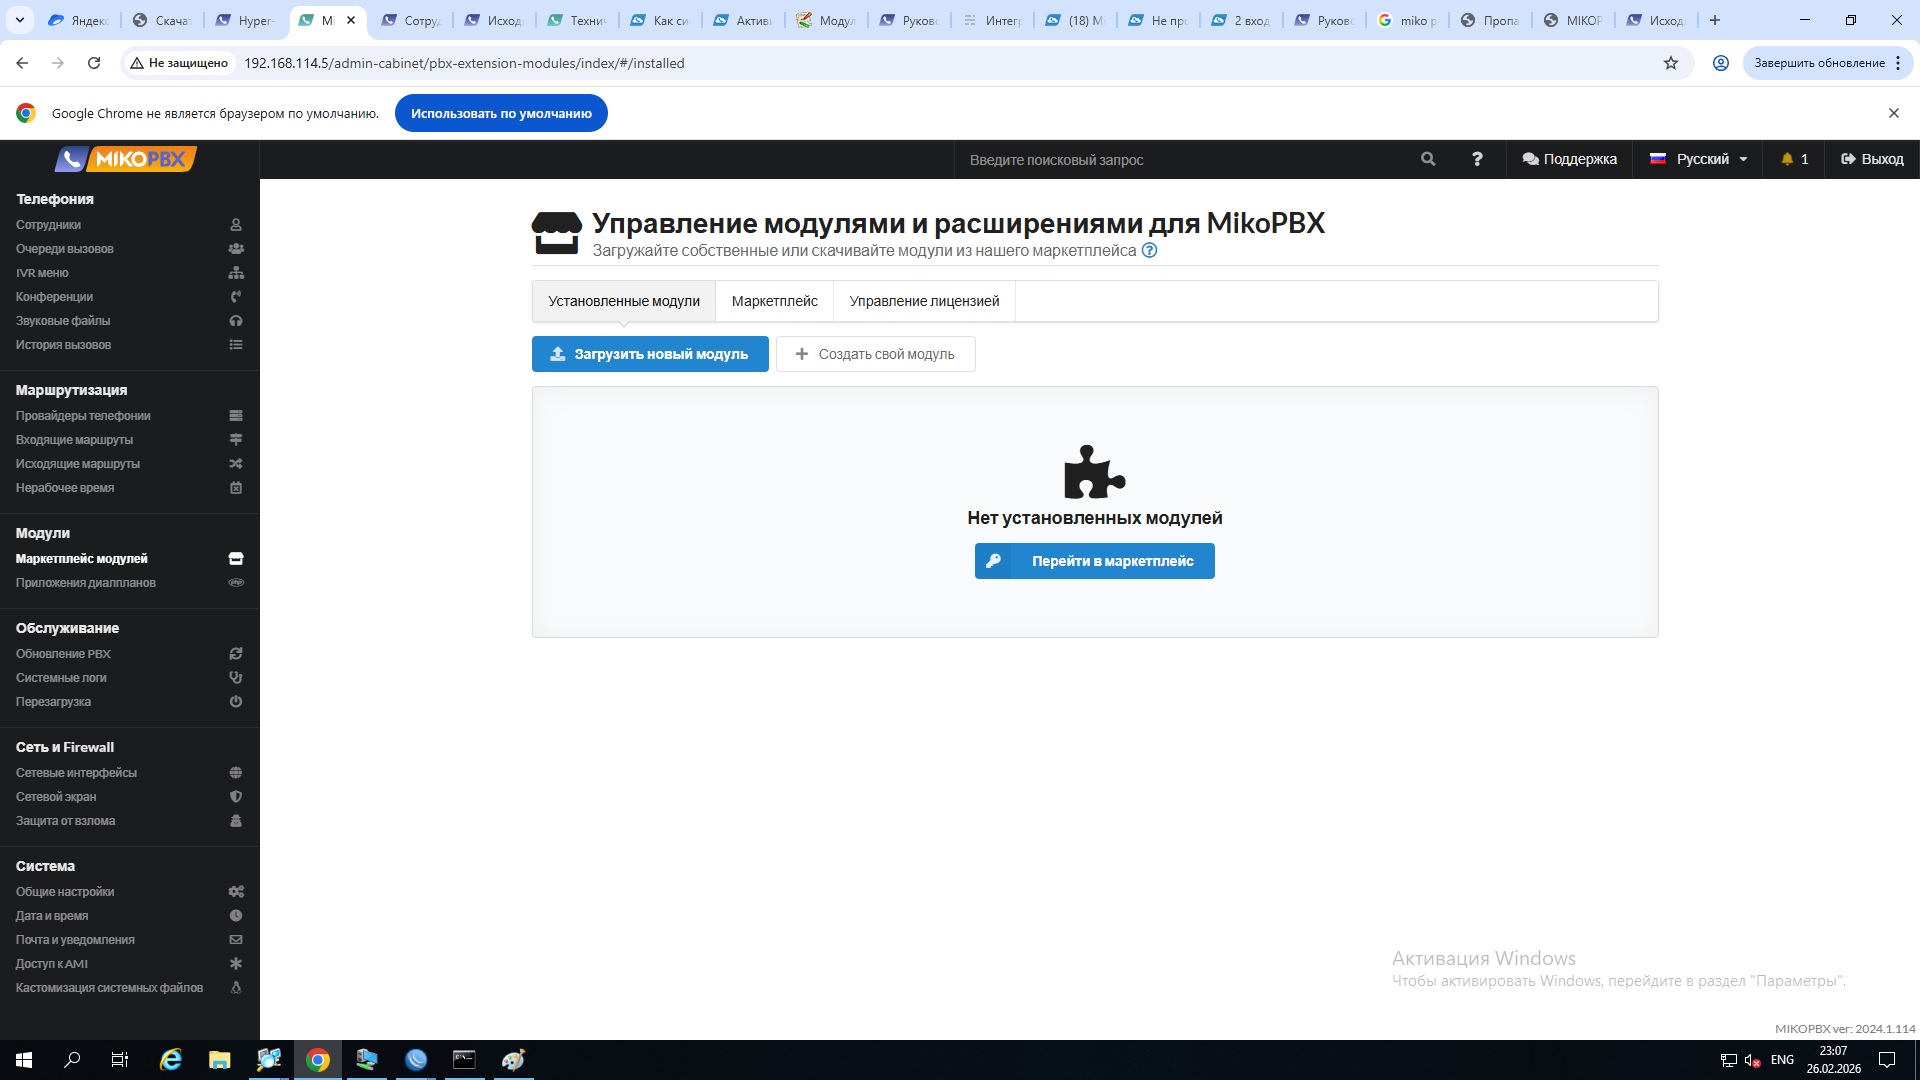Screen dimensions: 1920x1080
Task: Open the Chrome three-dot menu
Action: (x=1897, y=63)
